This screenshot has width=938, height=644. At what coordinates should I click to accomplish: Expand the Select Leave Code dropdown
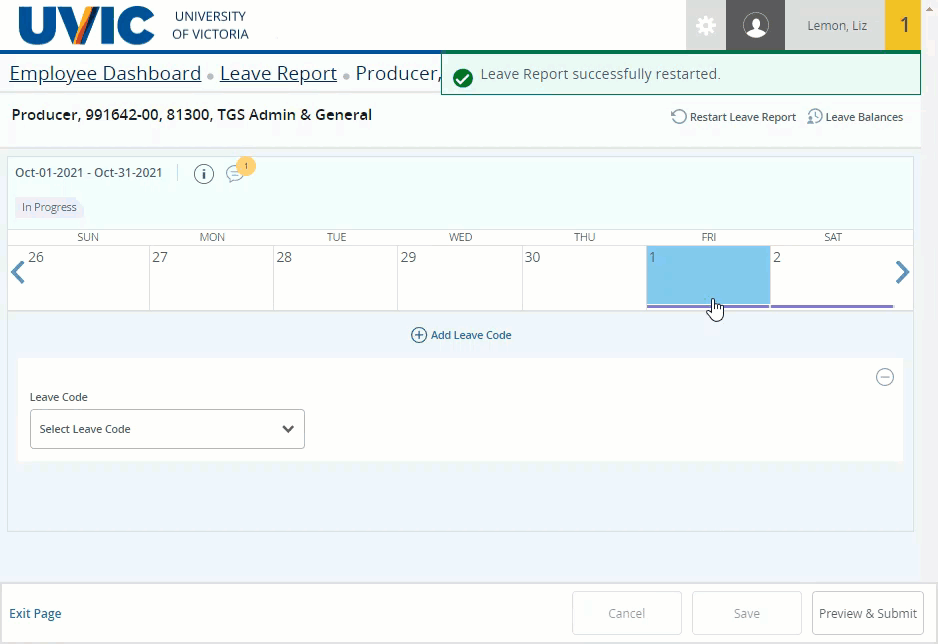(167, 429)
